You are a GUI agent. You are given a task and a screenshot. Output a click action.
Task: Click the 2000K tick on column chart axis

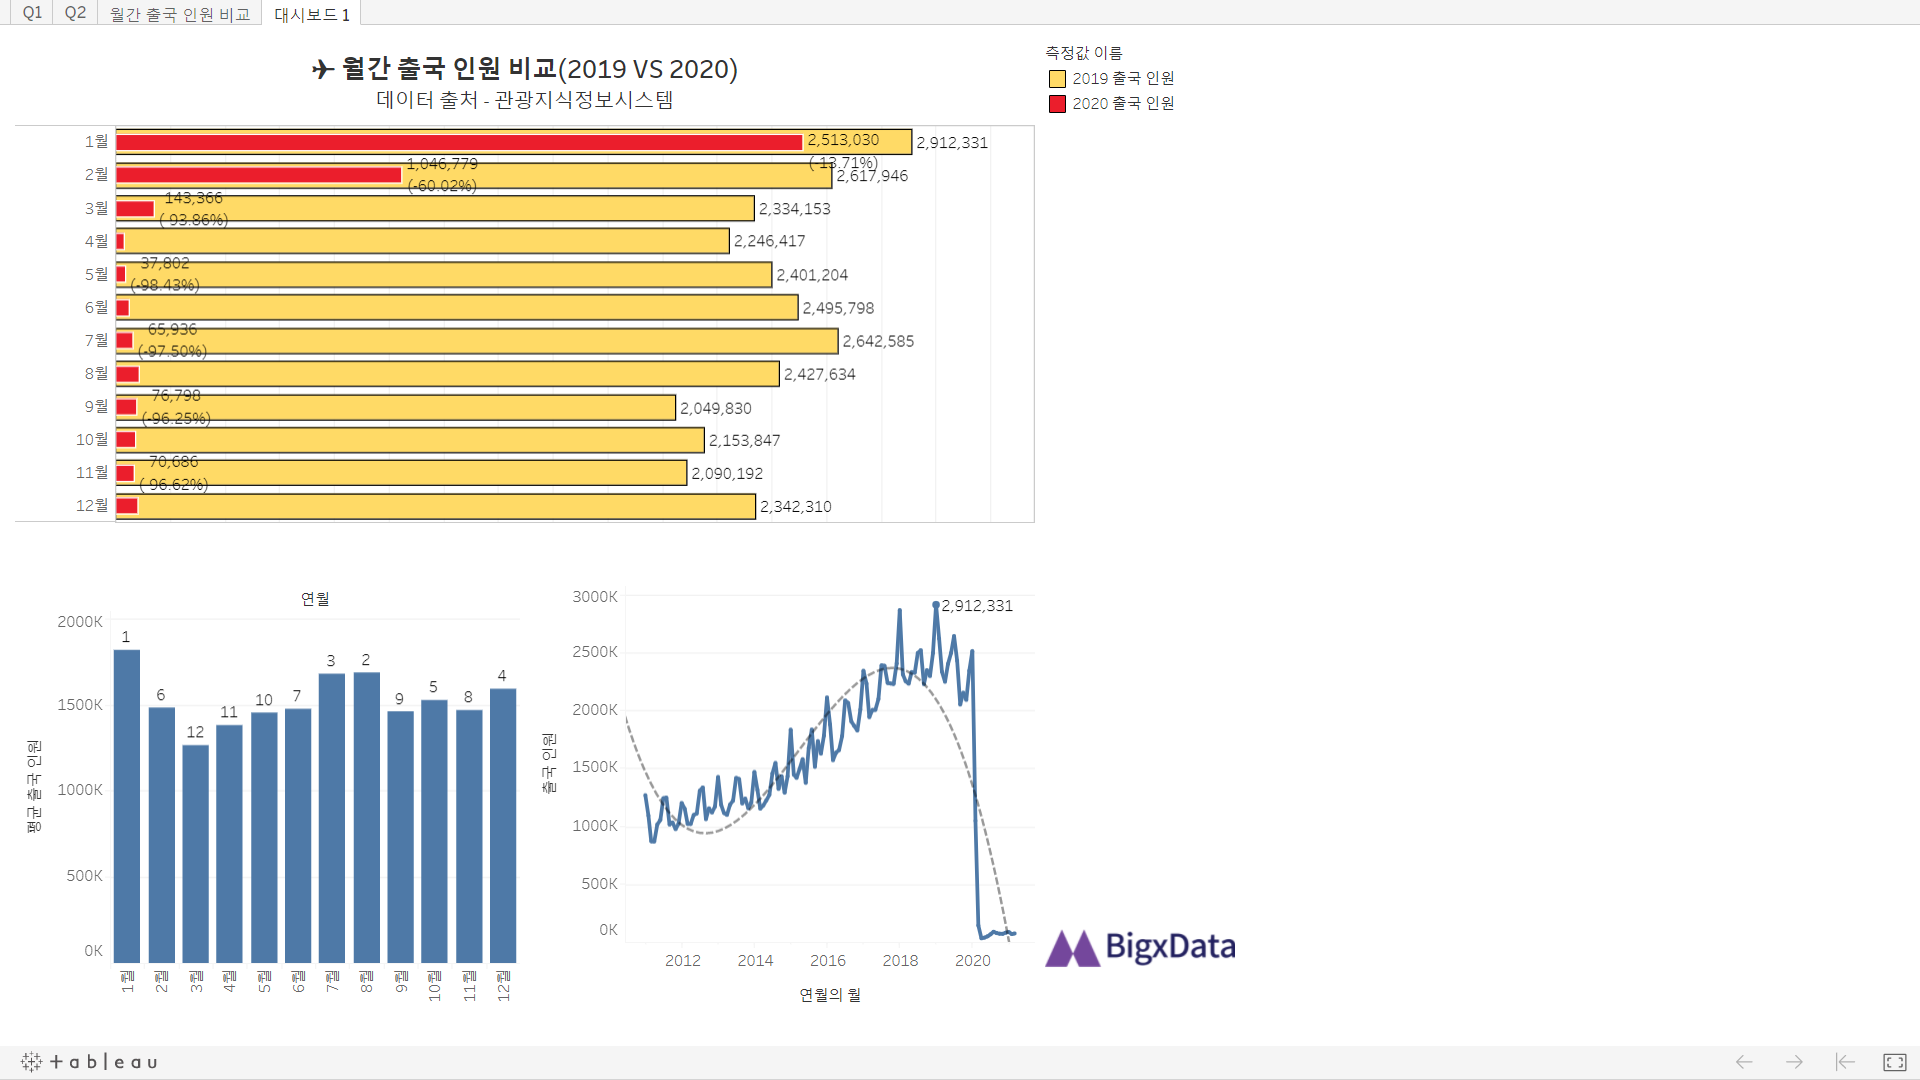coord(80,622)
